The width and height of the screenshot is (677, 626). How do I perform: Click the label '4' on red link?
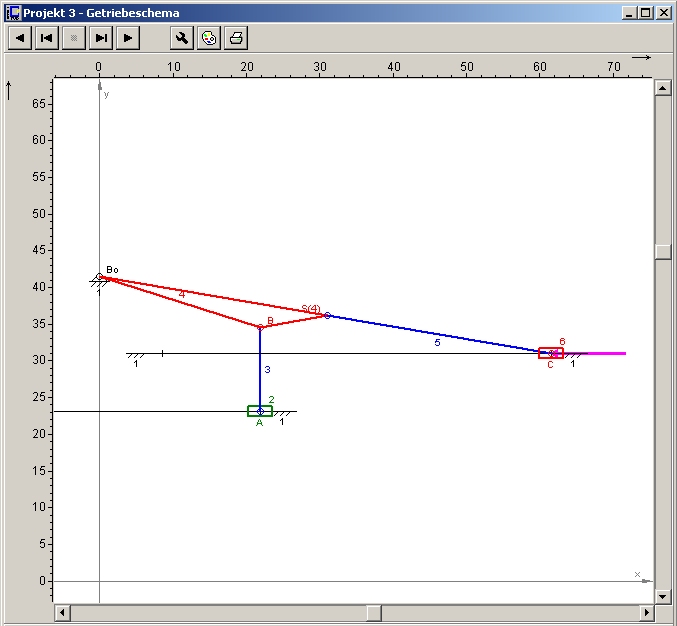(181, 294)
